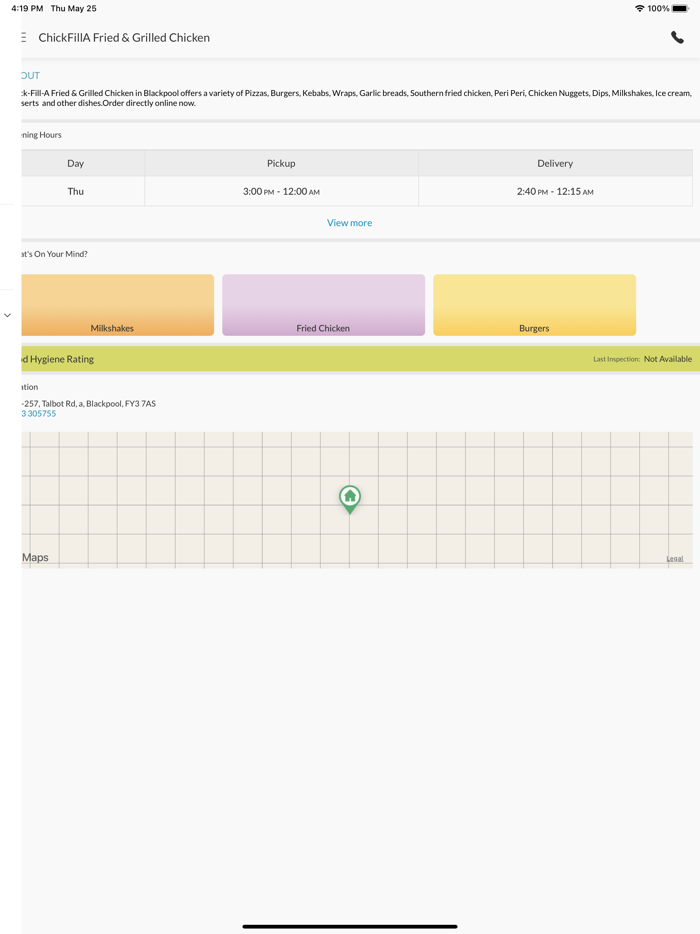
Task: Click the iPad home indicator bar
Action: pos(350,926)
